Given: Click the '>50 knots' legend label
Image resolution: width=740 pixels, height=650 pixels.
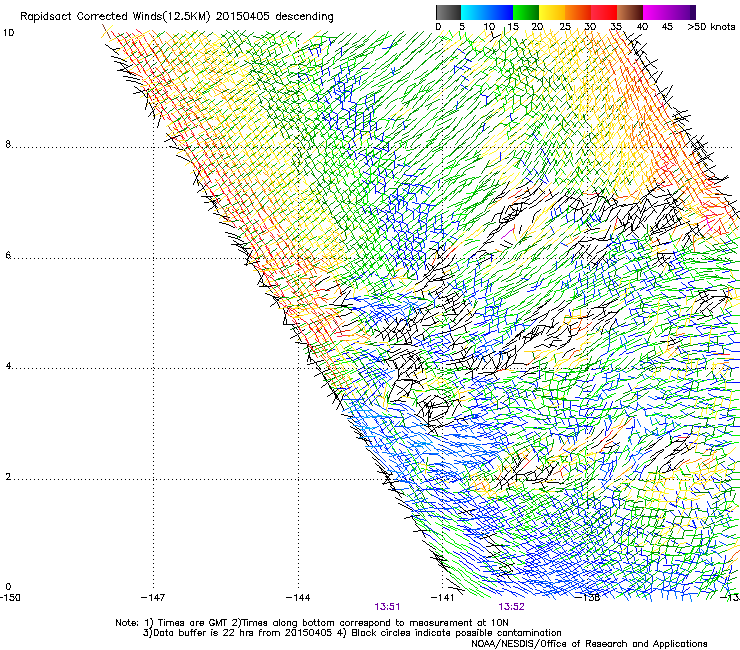Looking at the screenshot, I should 711,27.
